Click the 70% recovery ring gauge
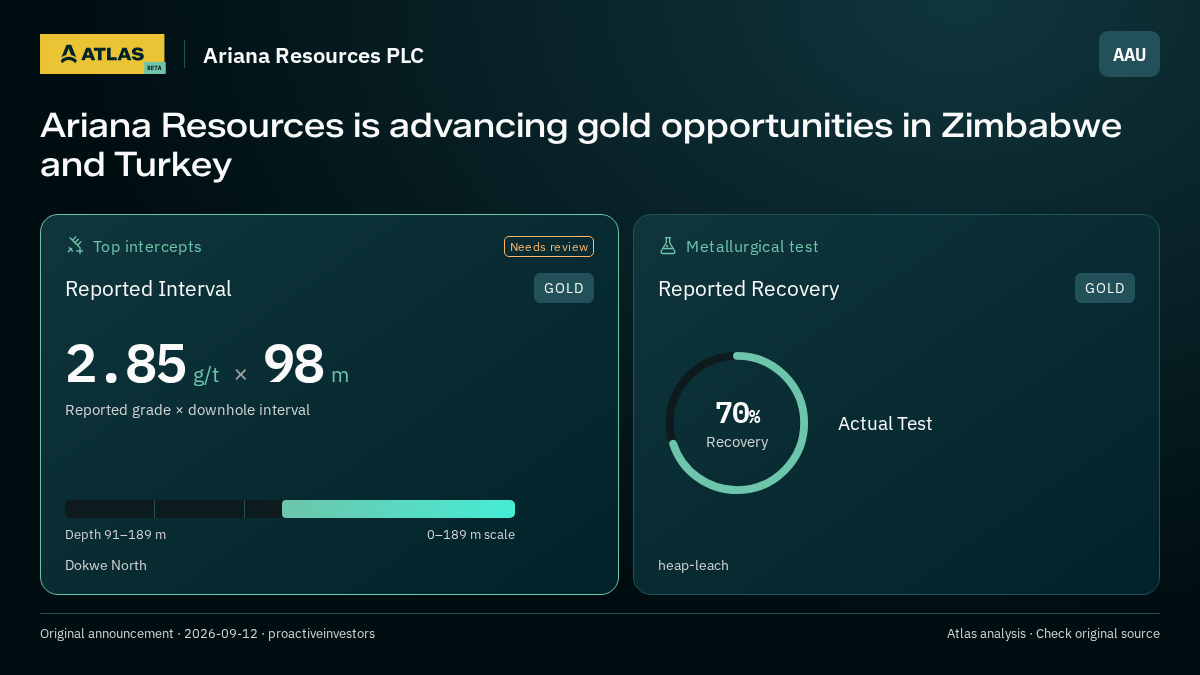 (x=737, y=423)
